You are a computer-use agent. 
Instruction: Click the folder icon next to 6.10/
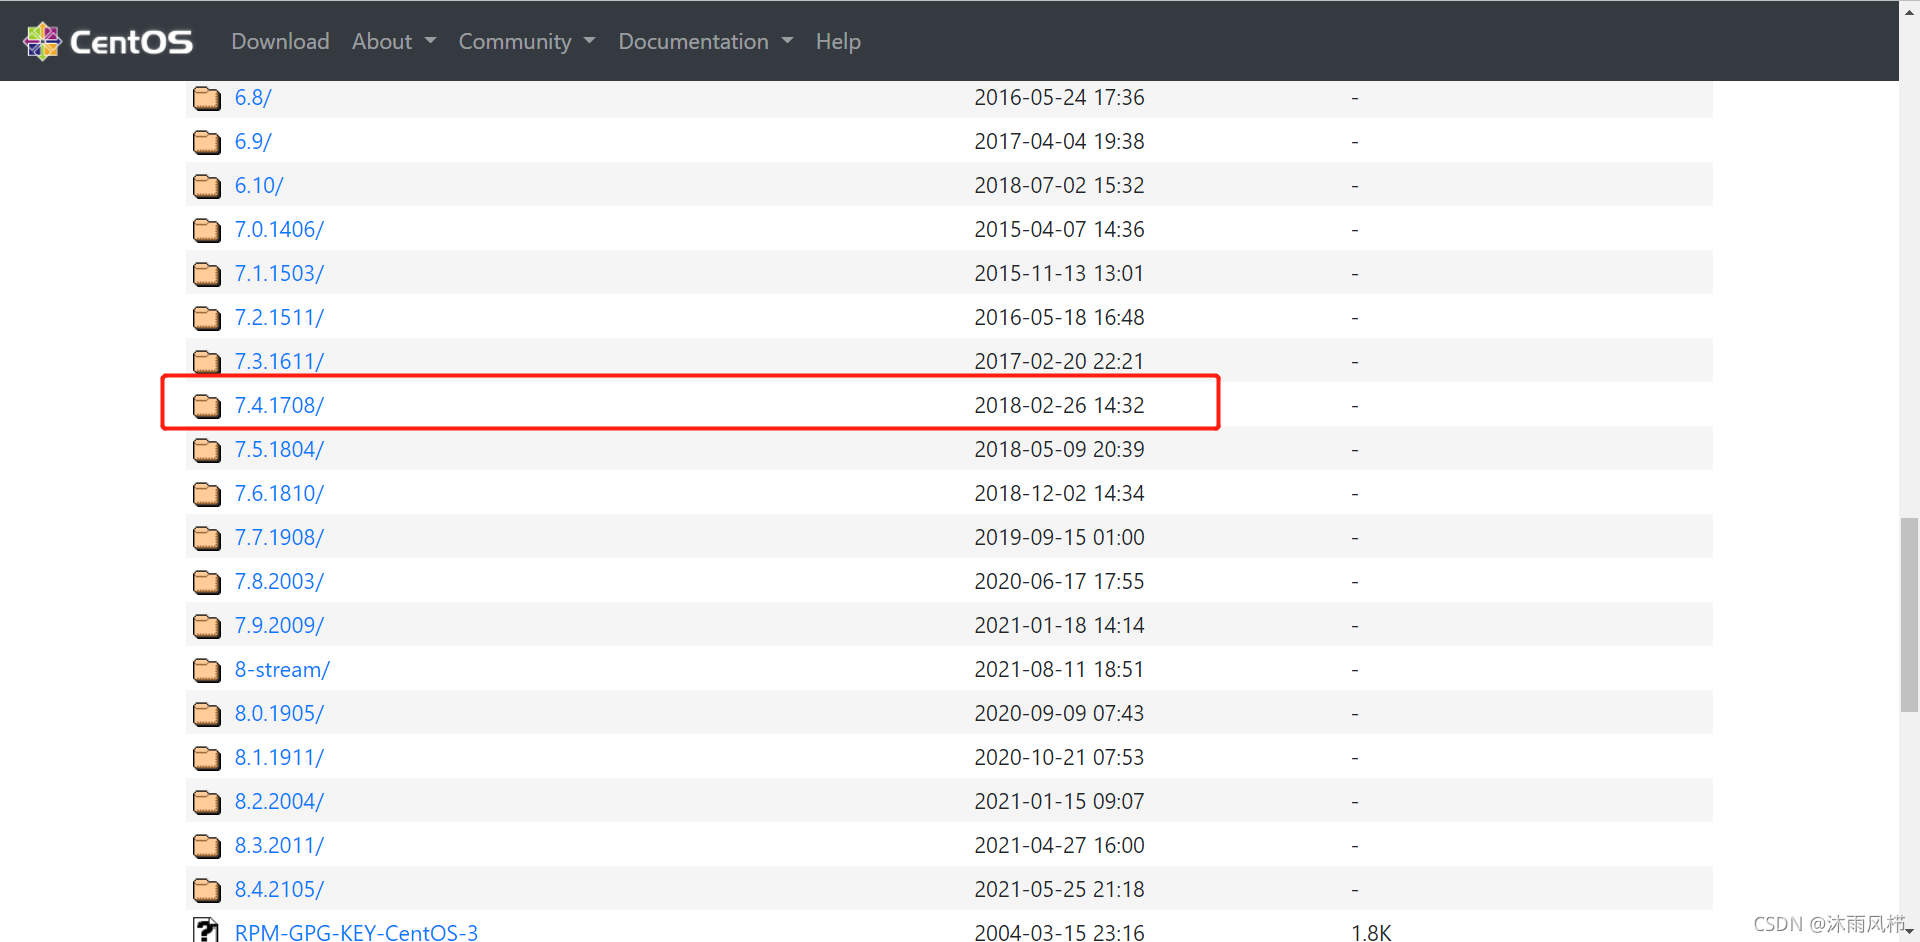(207, 186)
